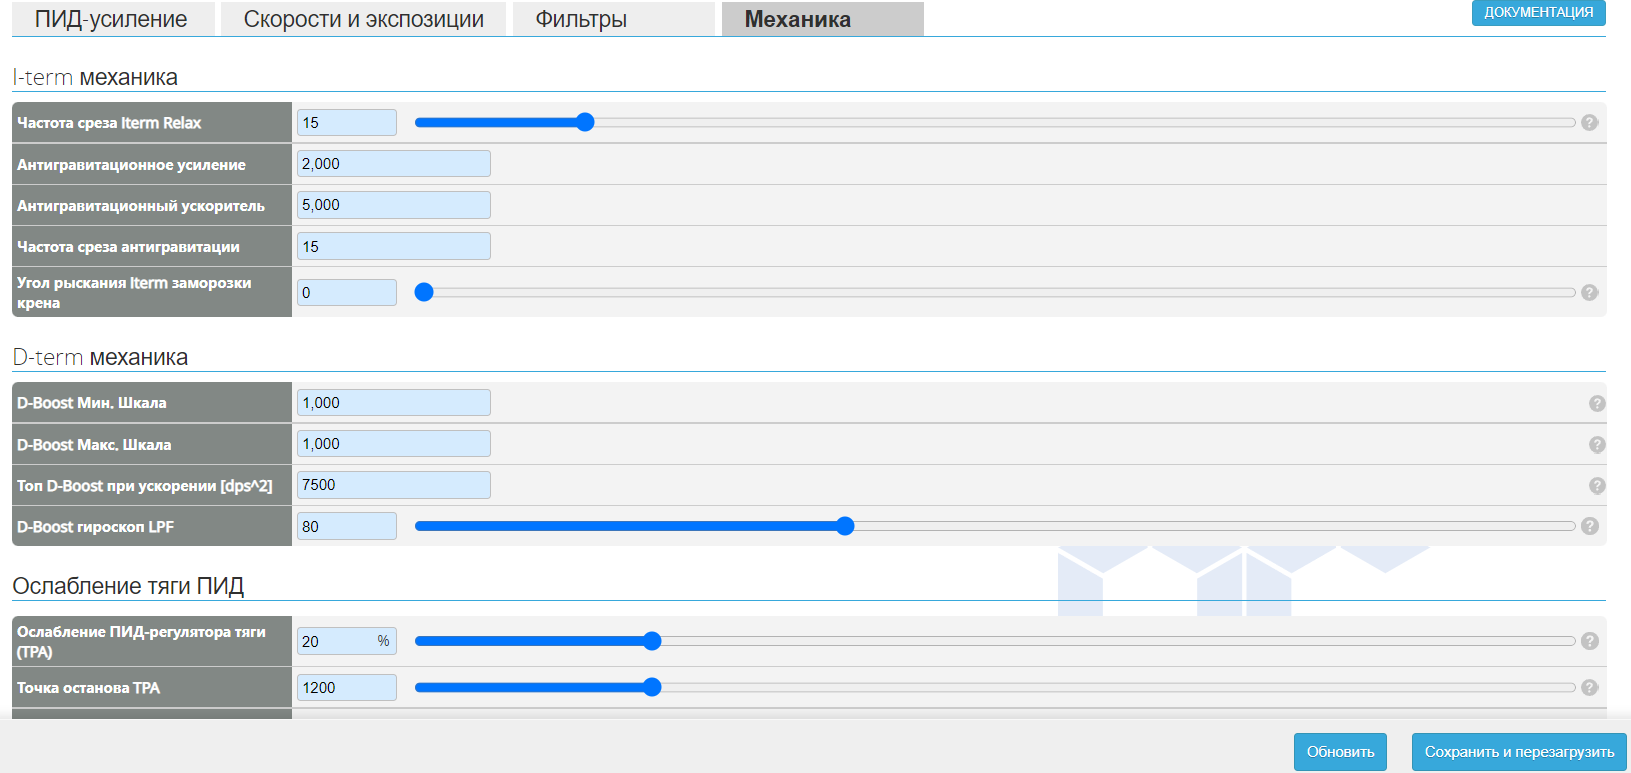Image resolution: width=1631 pixels, height=773 pixels.
Task: Go to the Фильтры tab
Action: [x=581, y=19]
